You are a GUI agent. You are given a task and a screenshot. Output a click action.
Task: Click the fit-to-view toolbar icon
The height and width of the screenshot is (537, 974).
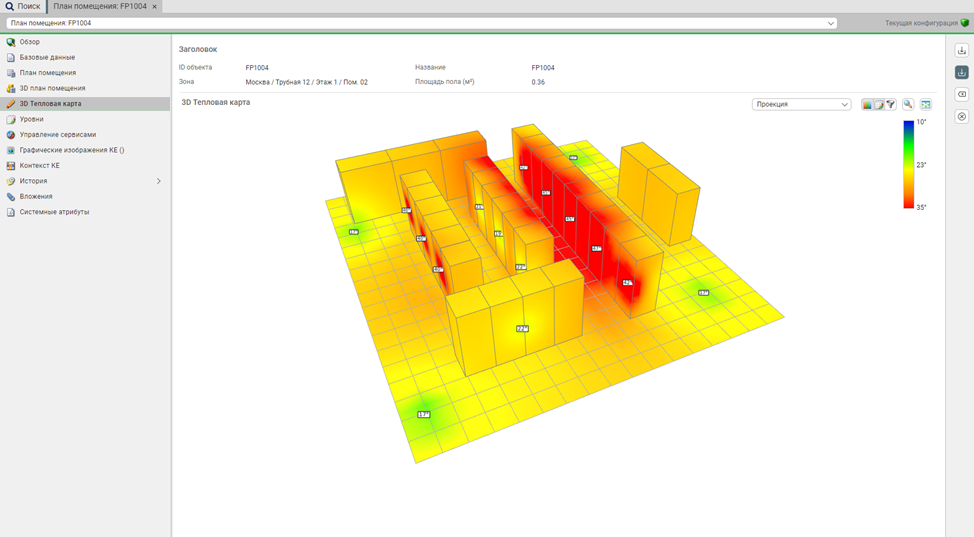tap(926, 105)
